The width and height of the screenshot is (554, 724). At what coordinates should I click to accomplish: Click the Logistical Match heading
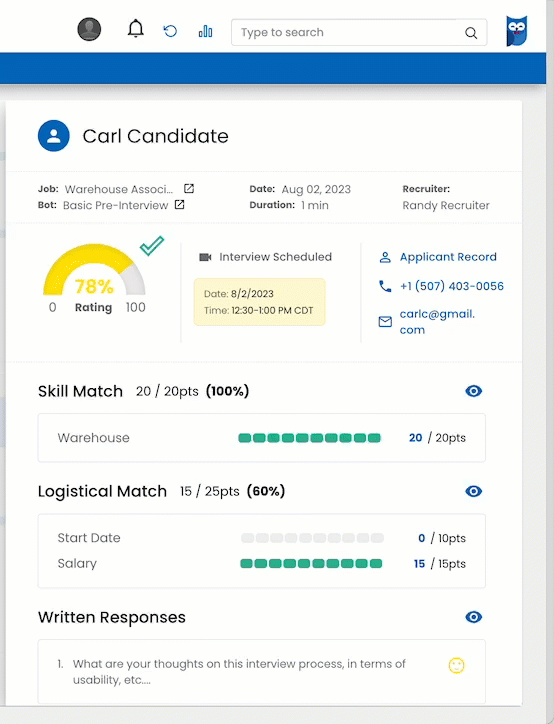[x=102, y=491]
